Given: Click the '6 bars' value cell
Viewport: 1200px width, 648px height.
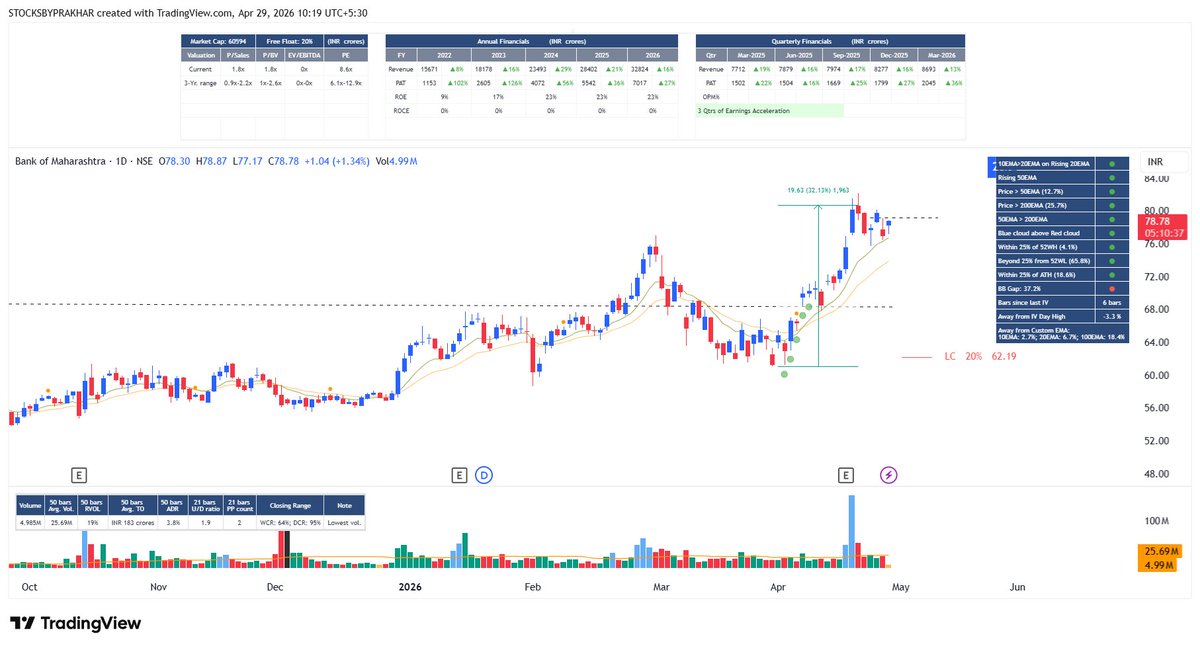Looking at the screenshot, I should [x=1112, y=302].
